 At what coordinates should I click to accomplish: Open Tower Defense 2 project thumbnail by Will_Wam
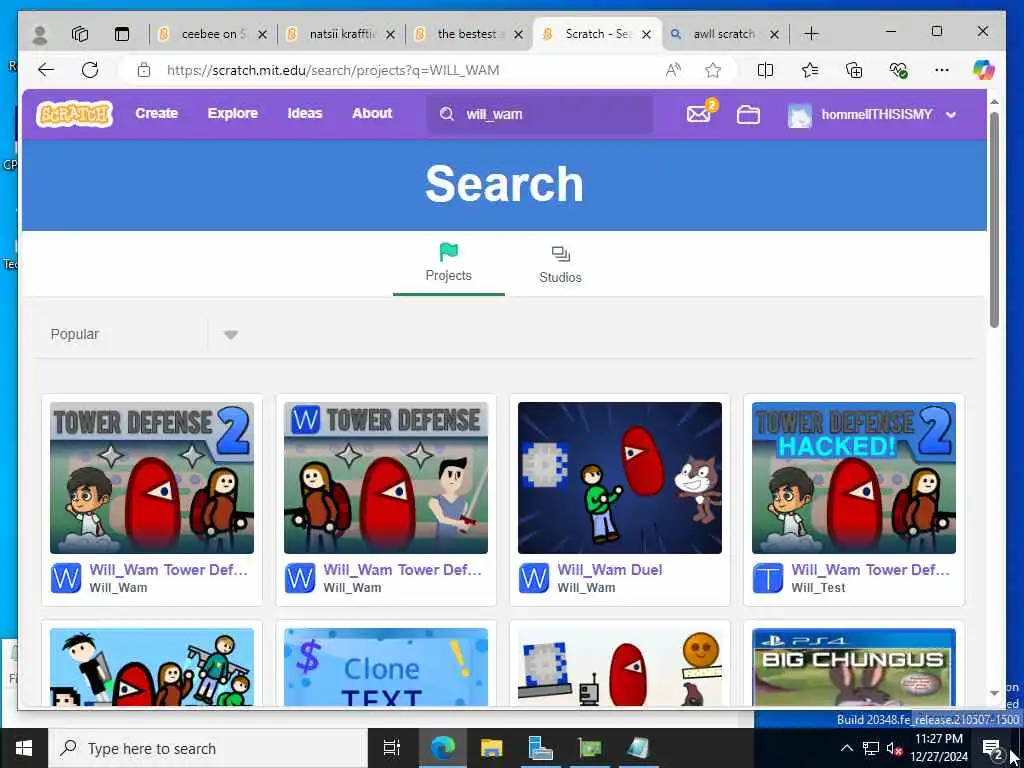coord(152,477)
